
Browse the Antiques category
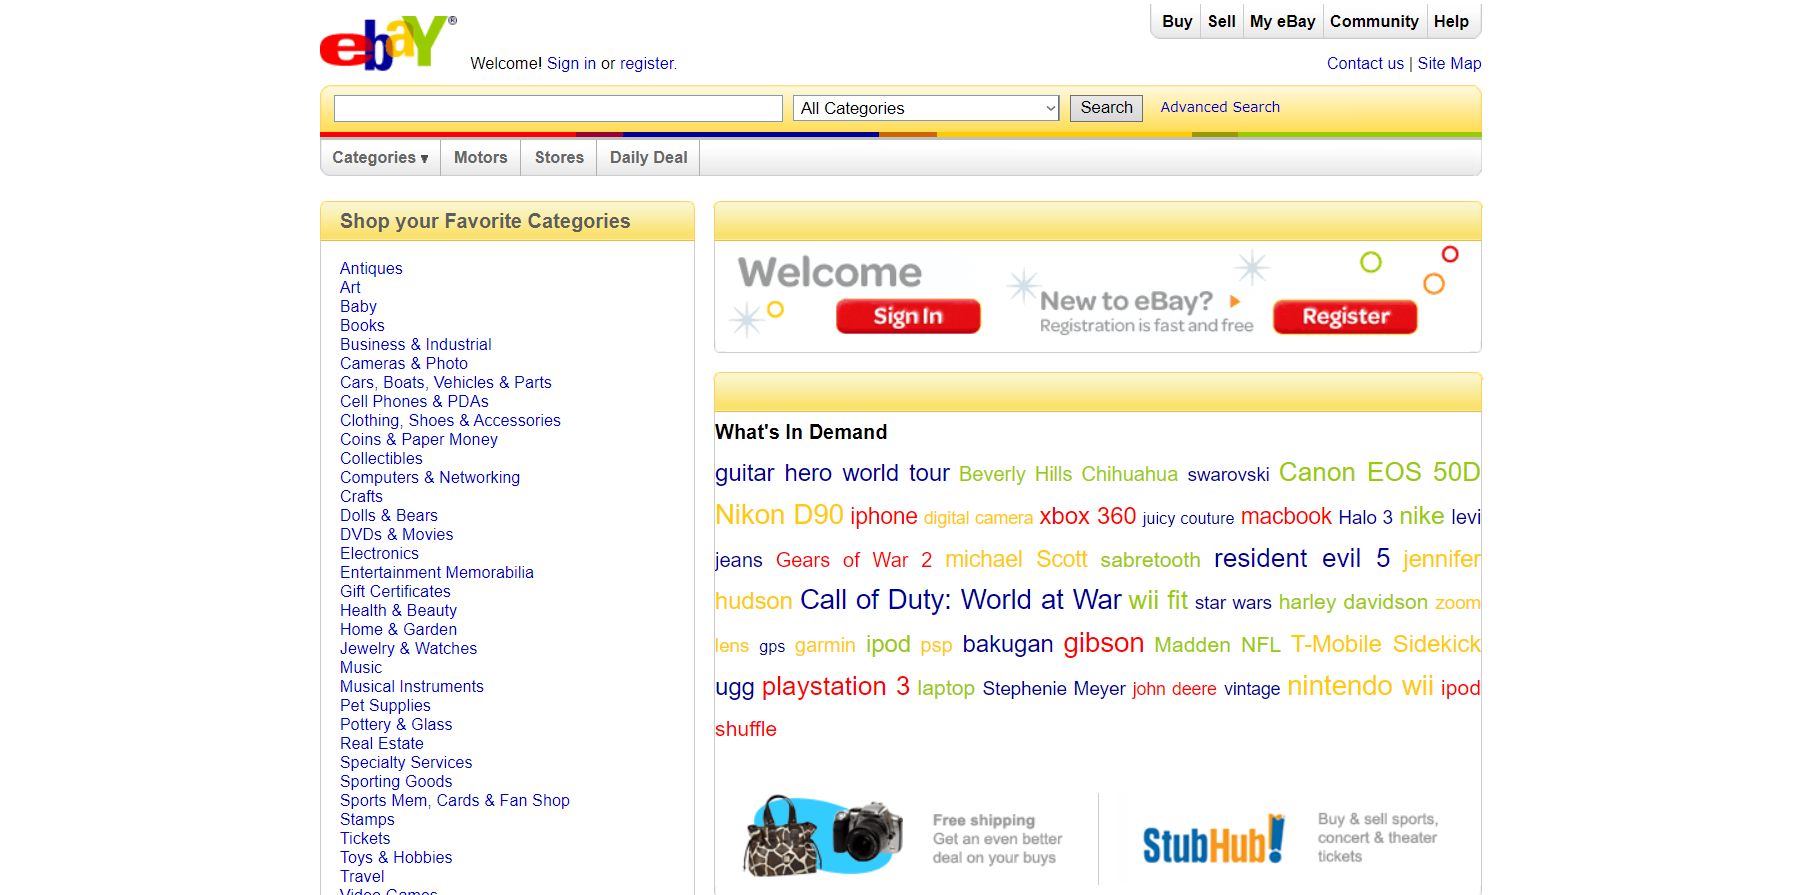371,268
